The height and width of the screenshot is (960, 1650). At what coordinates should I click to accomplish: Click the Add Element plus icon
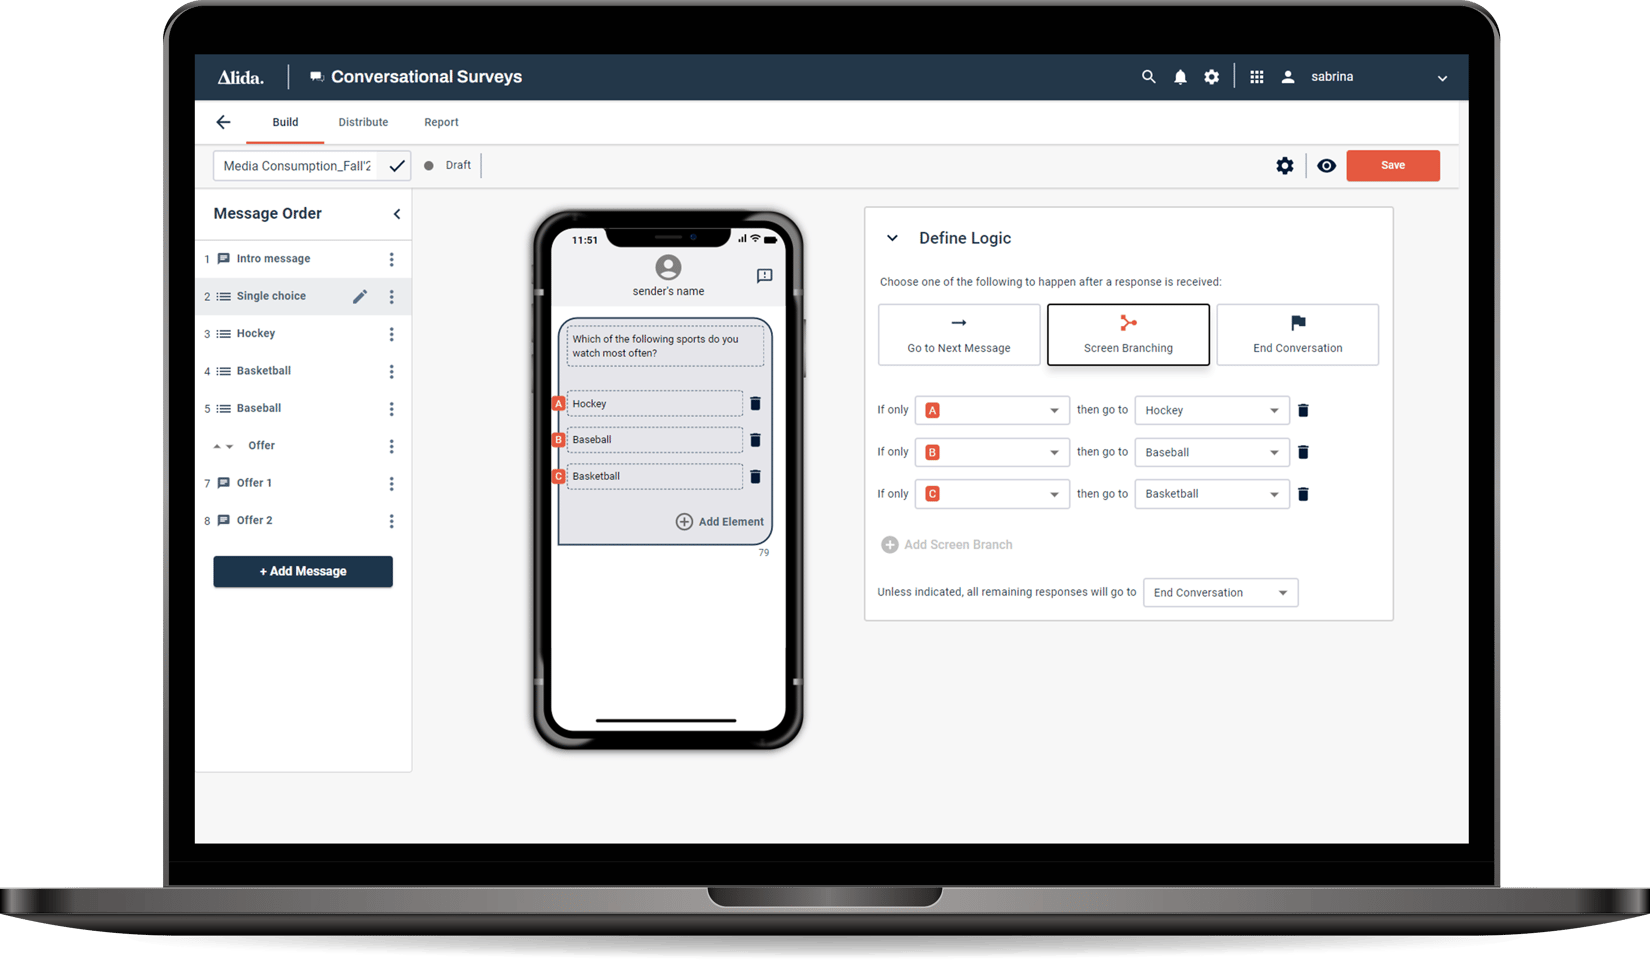coord(684,521)
